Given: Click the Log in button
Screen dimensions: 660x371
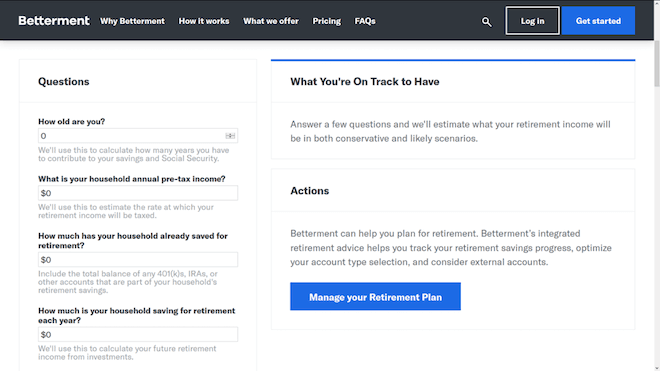Looking at the screenshot, I should 532,21.
